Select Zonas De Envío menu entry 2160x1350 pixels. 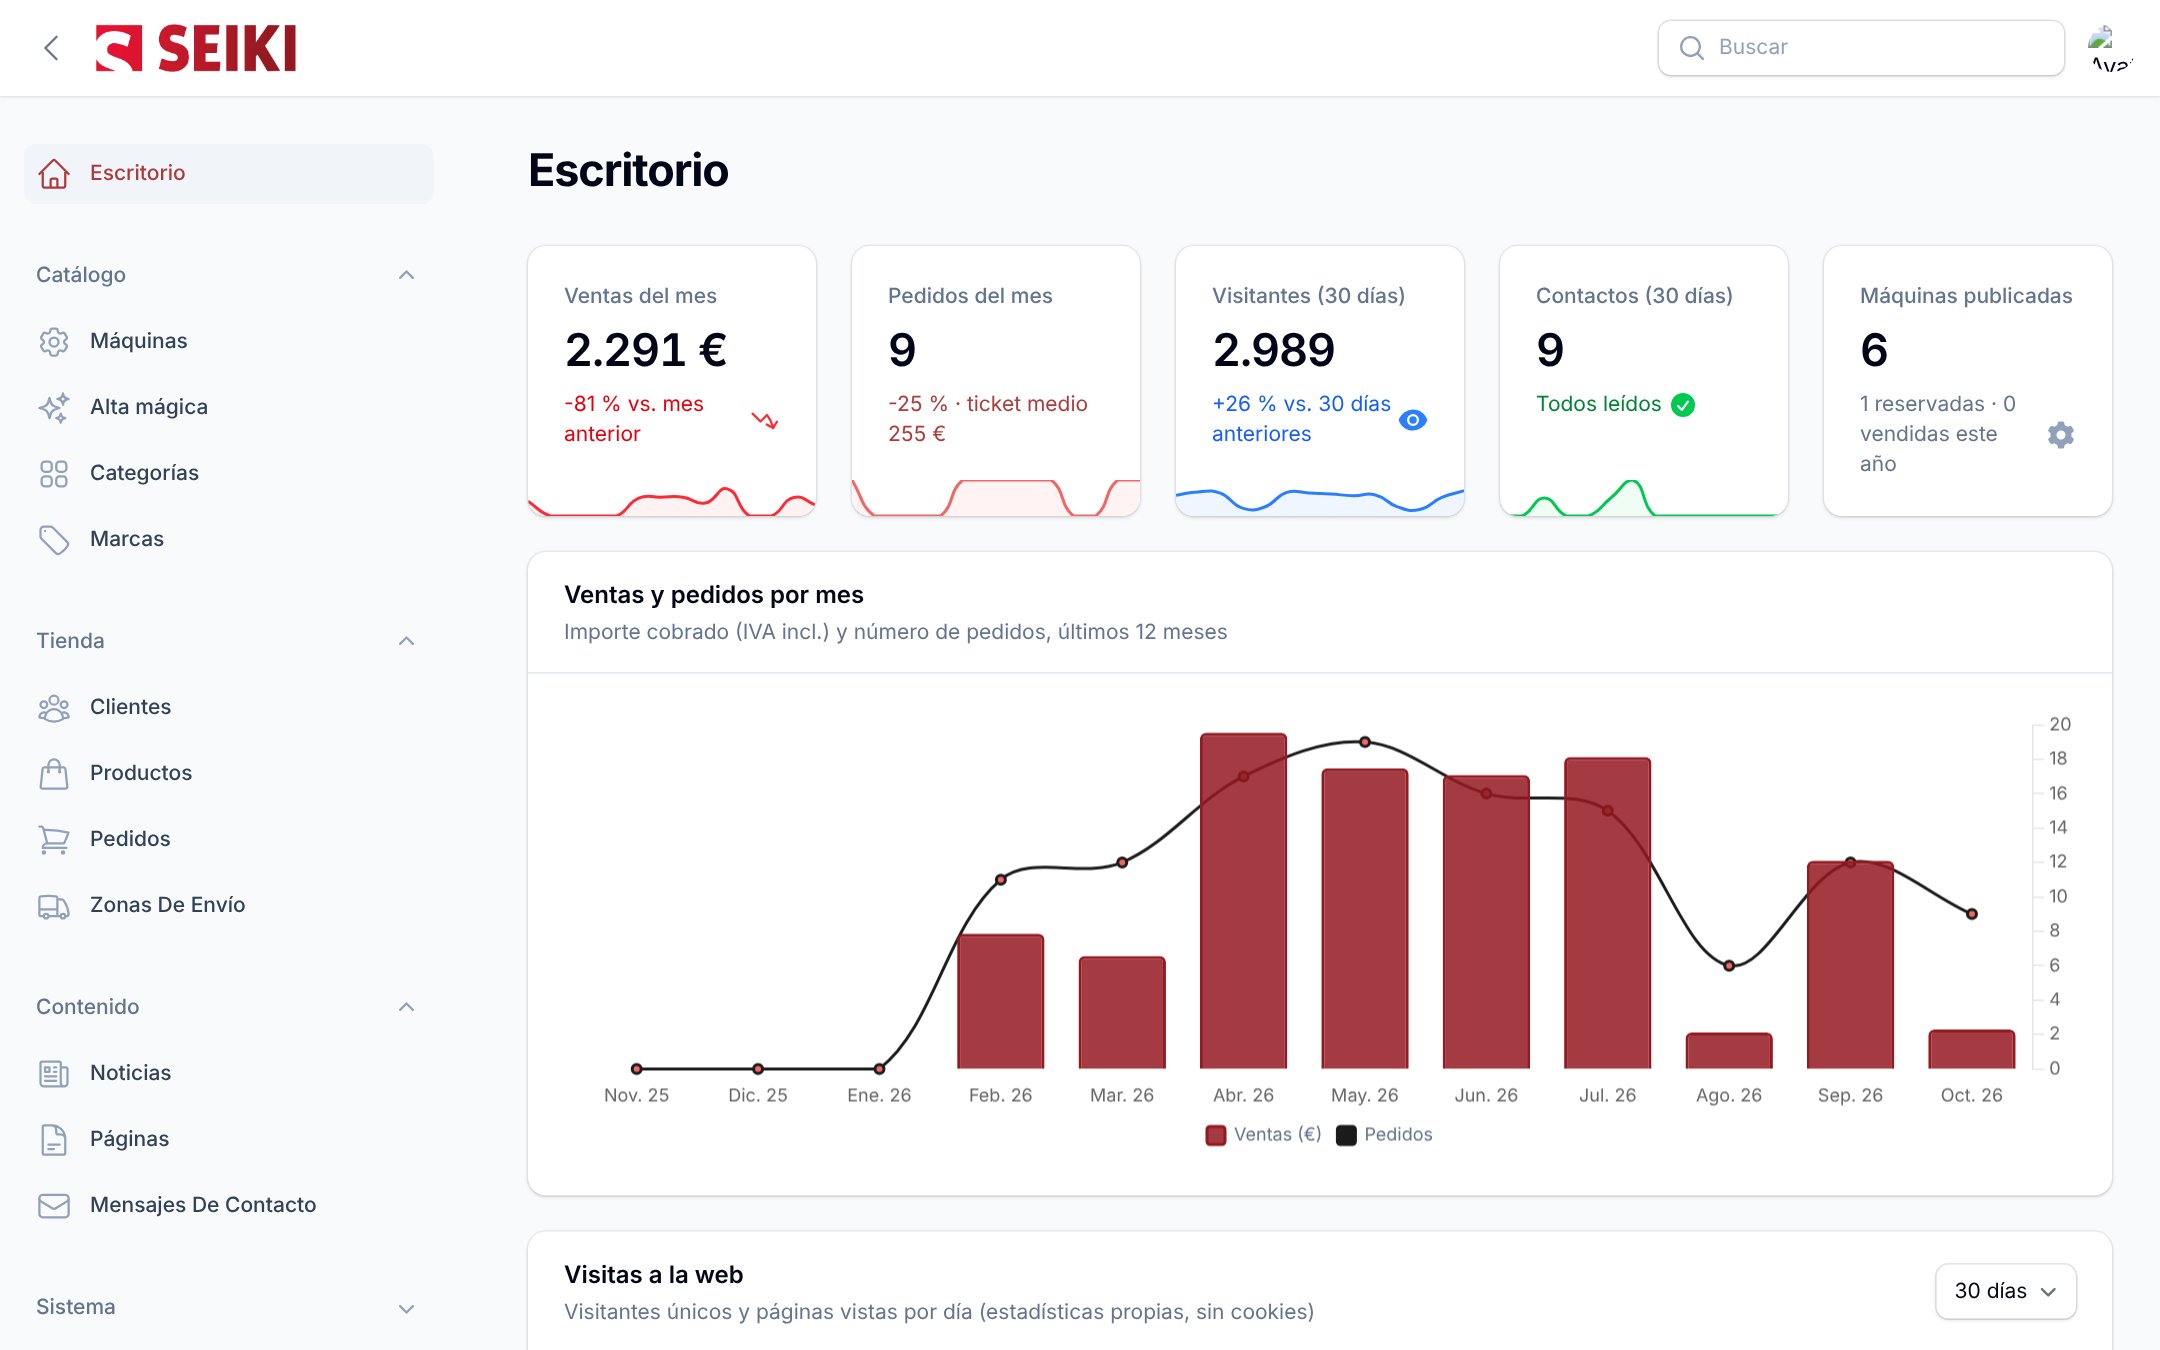point(228,905)
